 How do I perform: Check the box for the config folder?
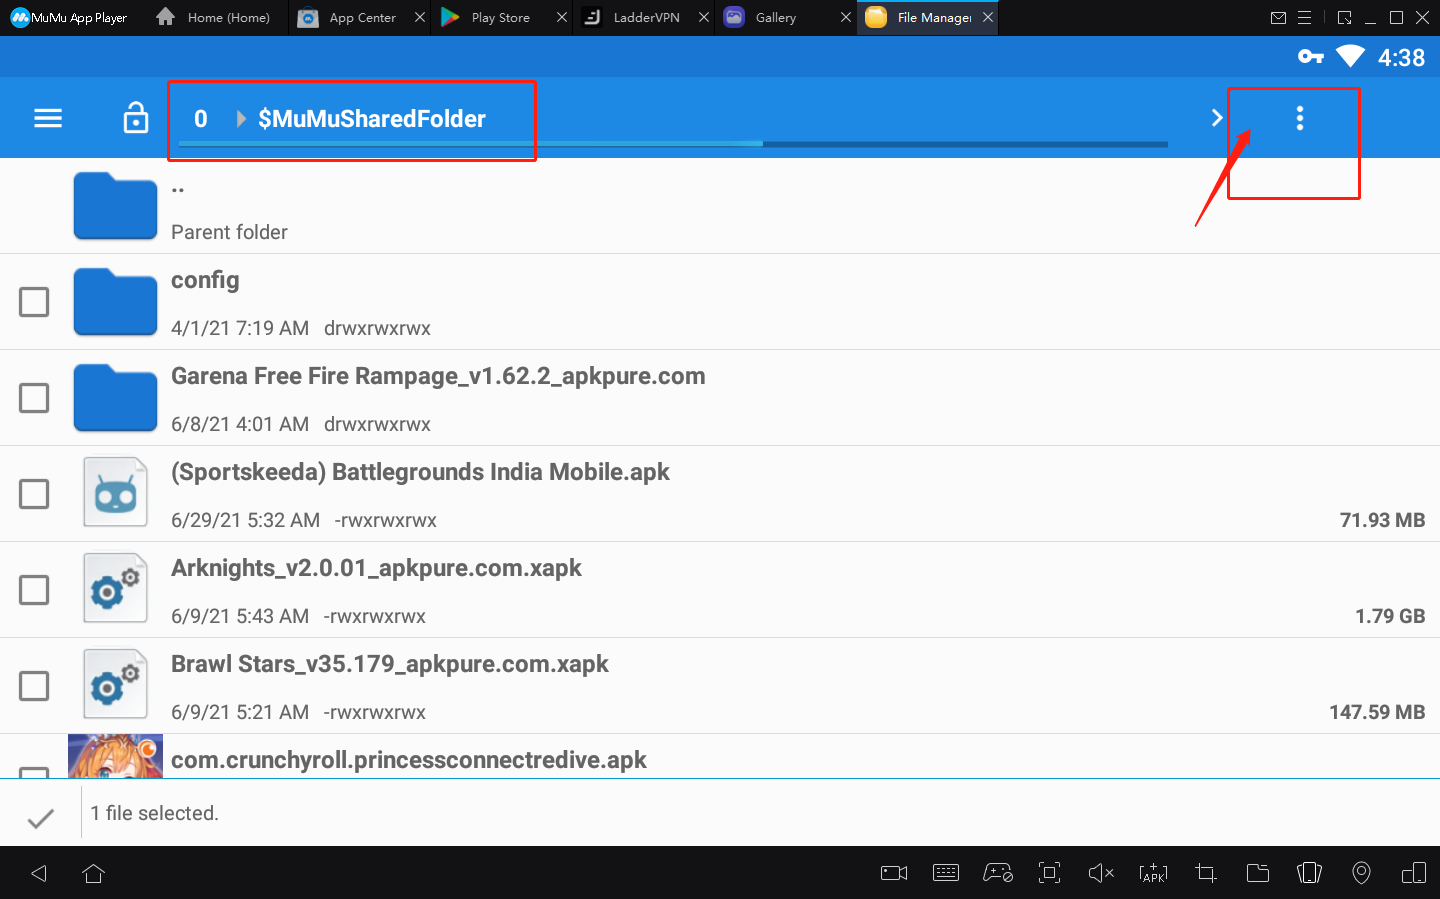tap(34, 302)
